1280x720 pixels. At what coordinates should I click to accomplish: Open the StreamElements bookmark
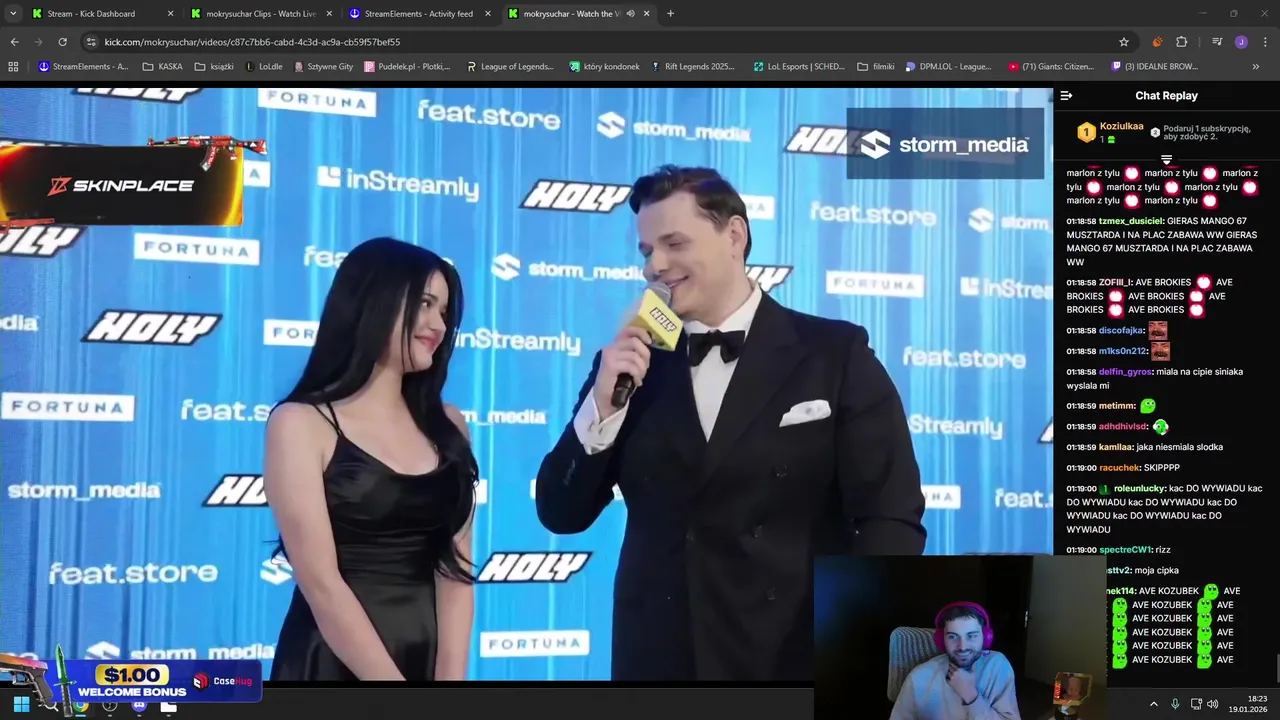click(83, 67)
